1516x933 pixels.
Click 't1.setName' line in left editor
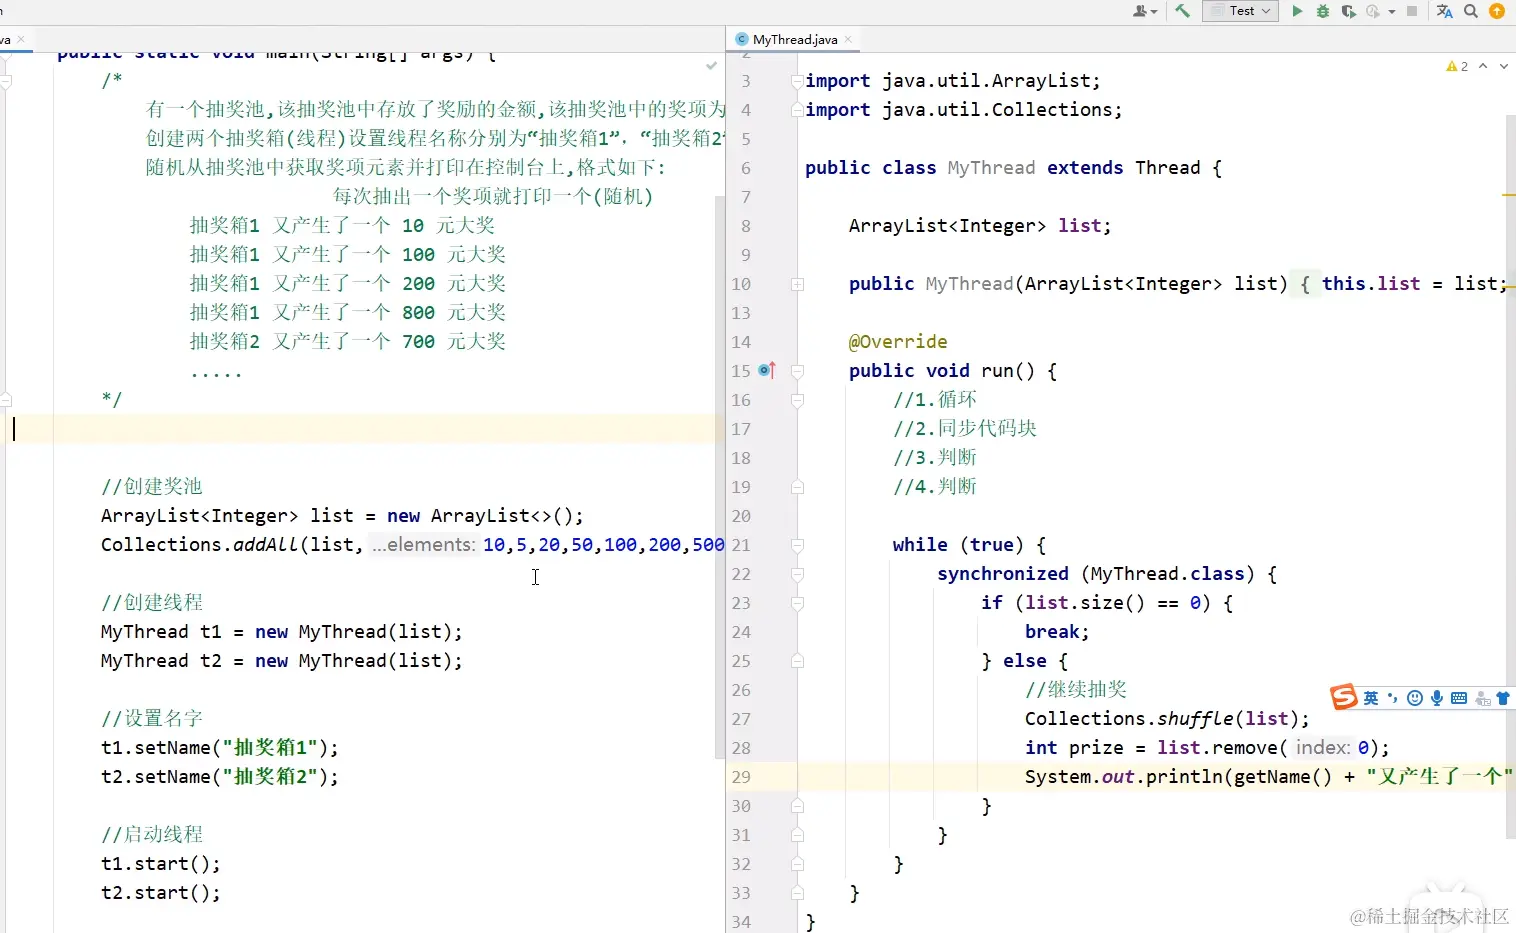click(x=220, y=748)
